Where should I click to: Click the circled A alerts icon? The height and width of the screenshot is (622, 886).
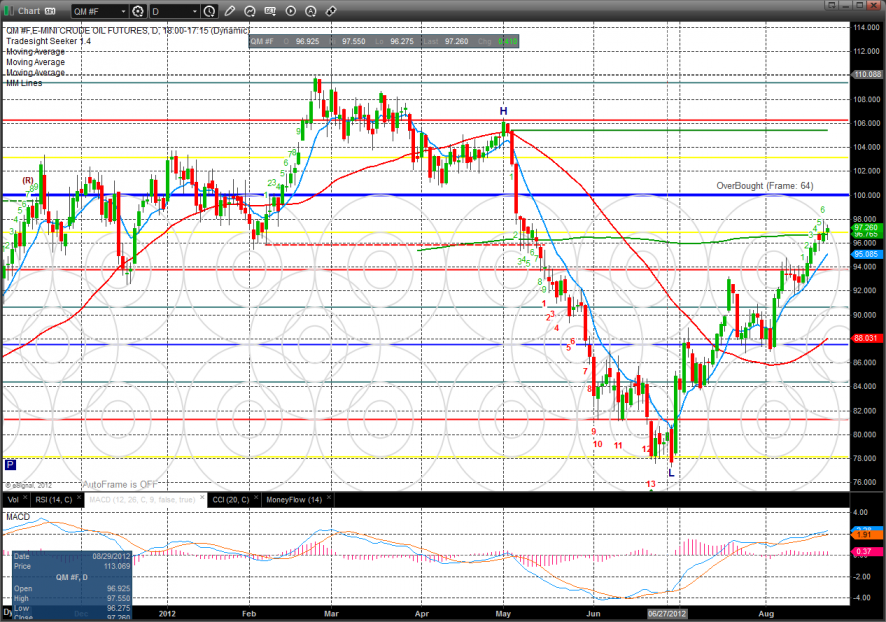tap(311, 11)
